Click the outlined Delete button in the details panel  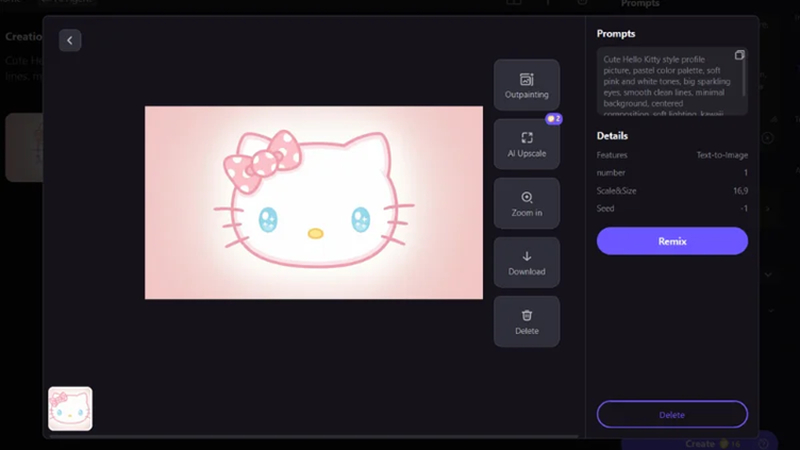pyautogui.click(x=672, y=414)
